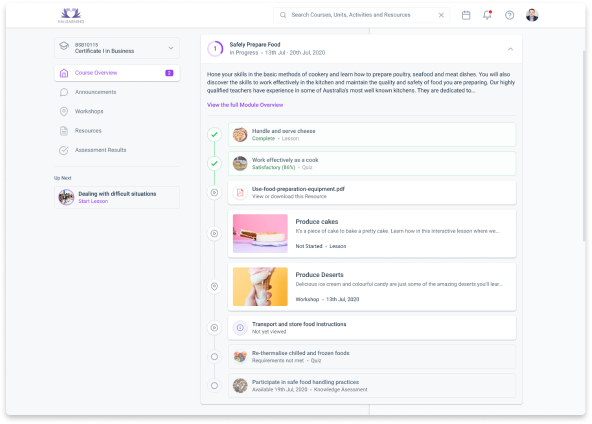This screenshot has width=592, height=424.
Task: Click the Workshops location pin icon
Action: point(64,111)
